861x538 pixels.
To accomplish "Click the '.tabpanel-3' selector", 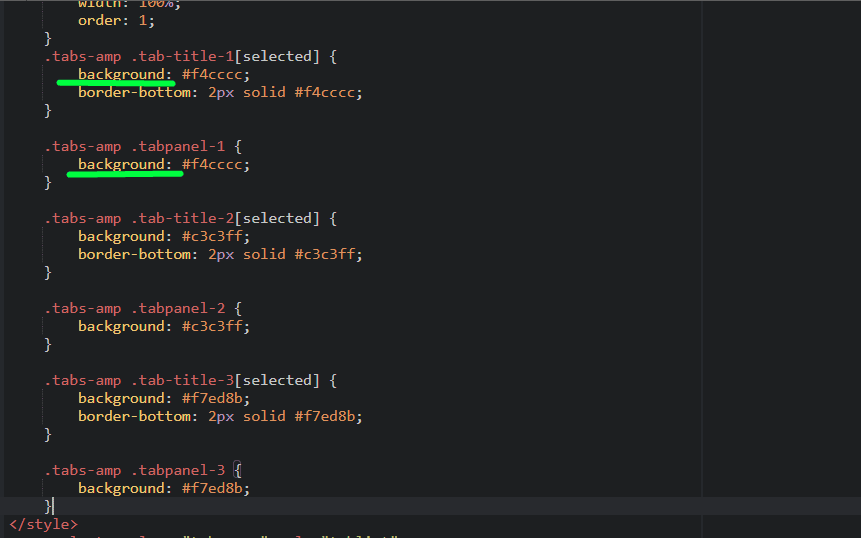I will (x=178, y=470).
